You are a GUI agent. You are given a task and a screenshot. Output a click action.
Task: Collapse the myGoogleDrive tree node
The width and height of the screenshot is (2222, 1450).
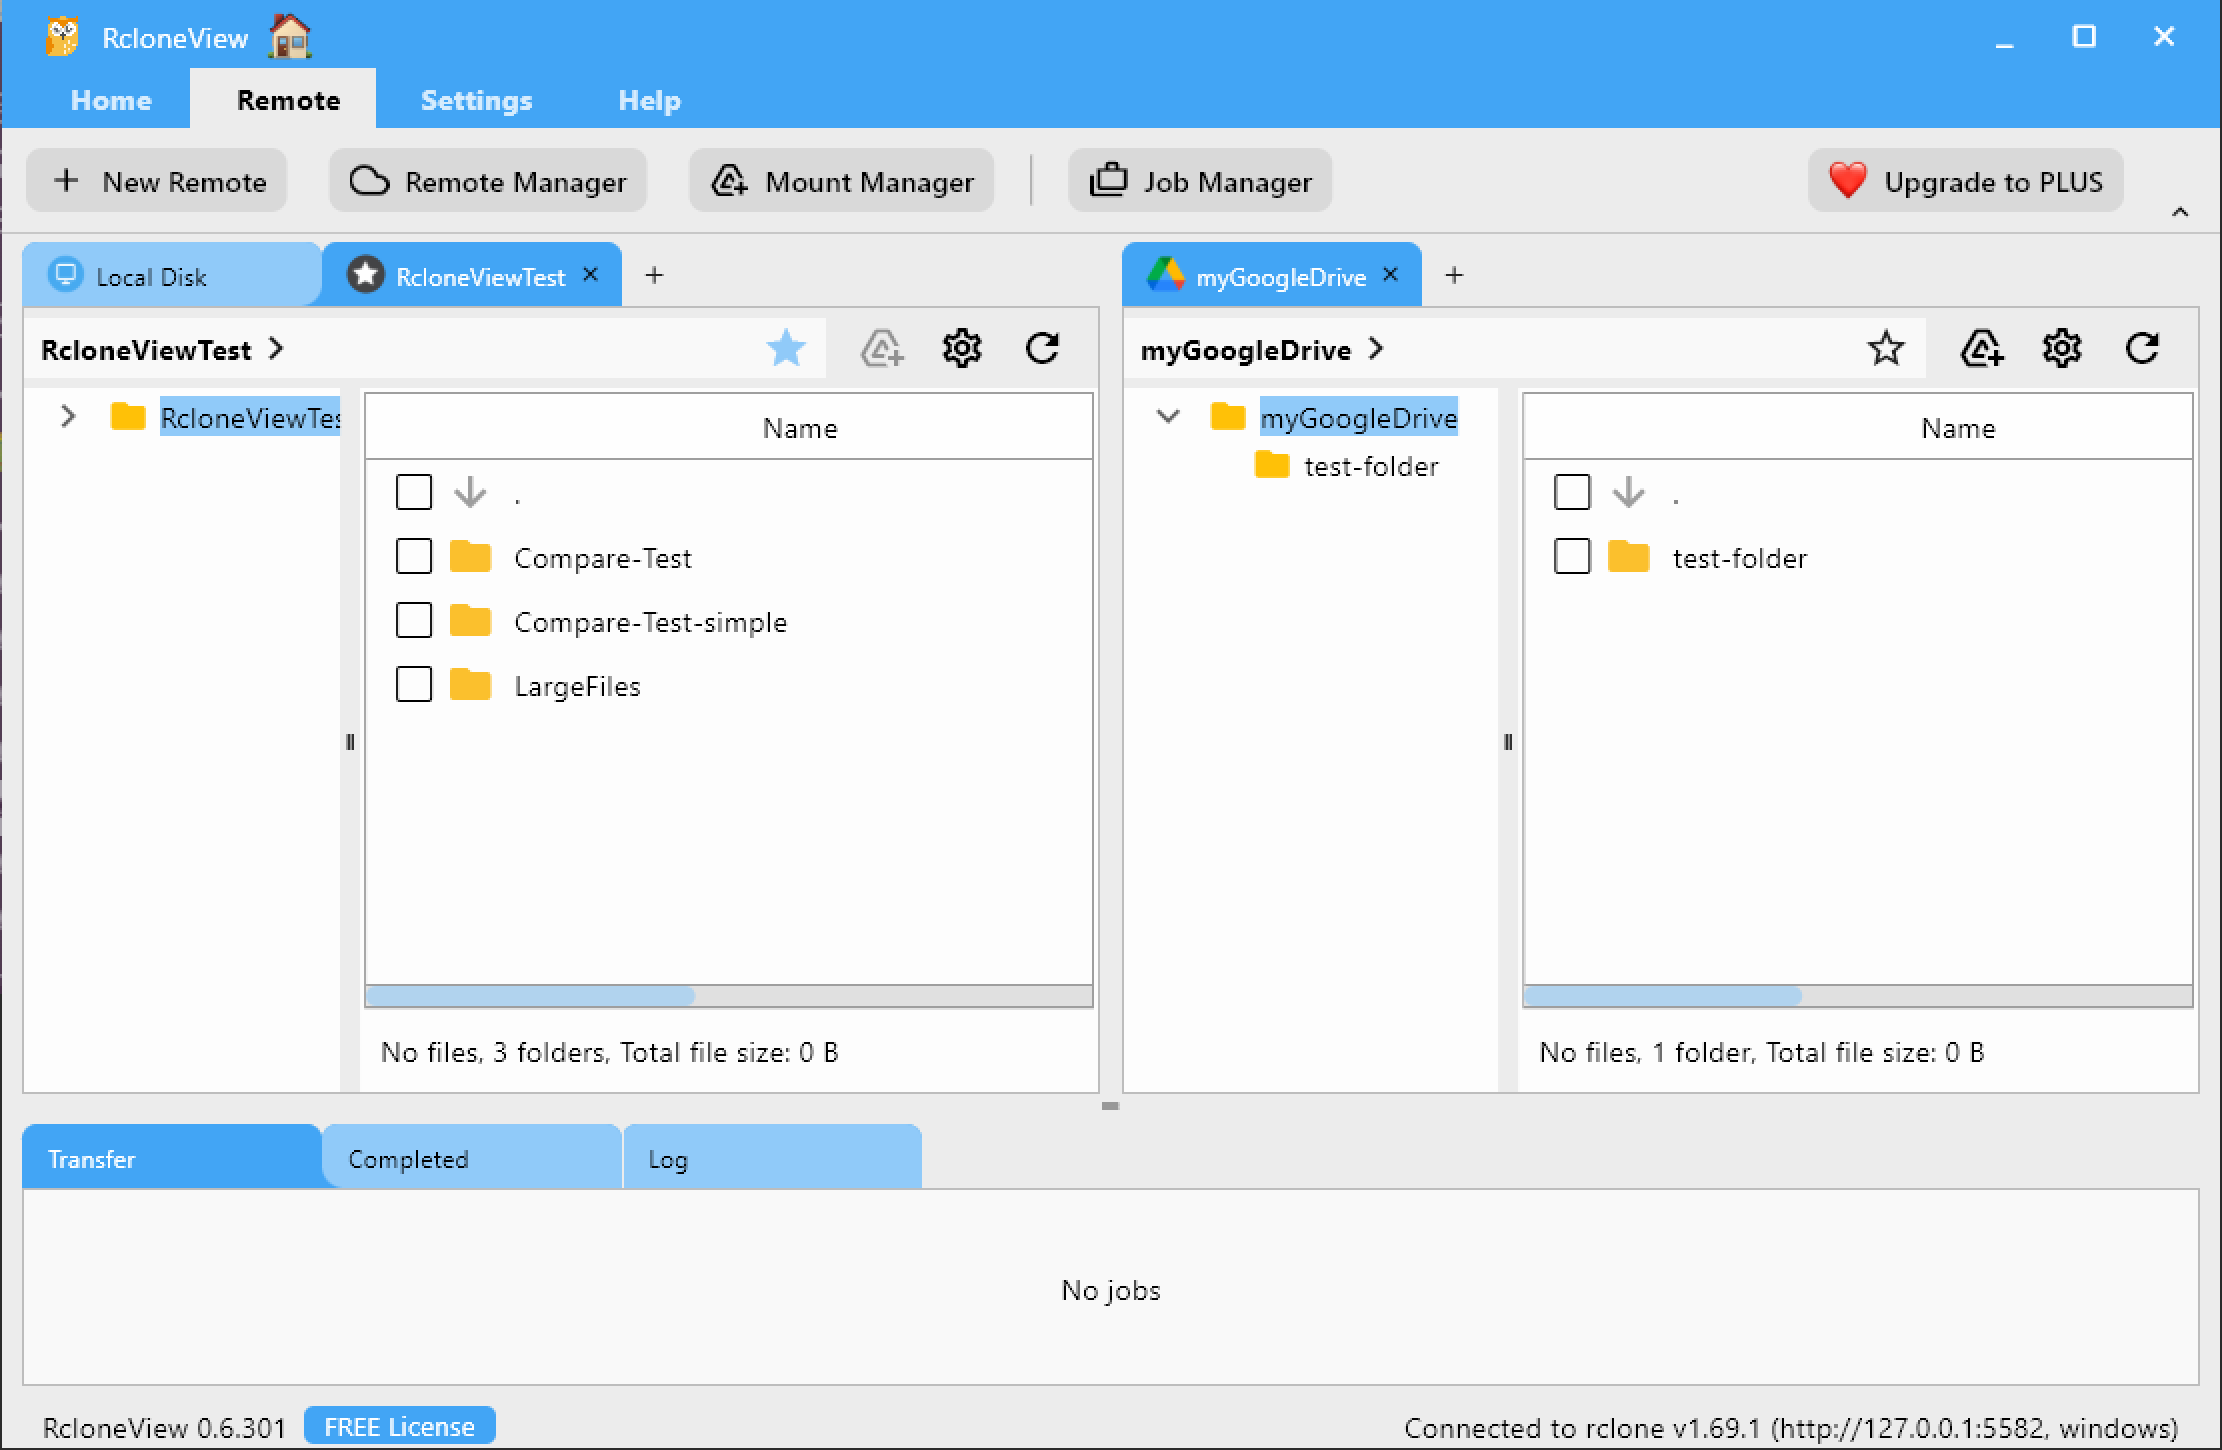pyautogui.click(x=1167, y=417)
